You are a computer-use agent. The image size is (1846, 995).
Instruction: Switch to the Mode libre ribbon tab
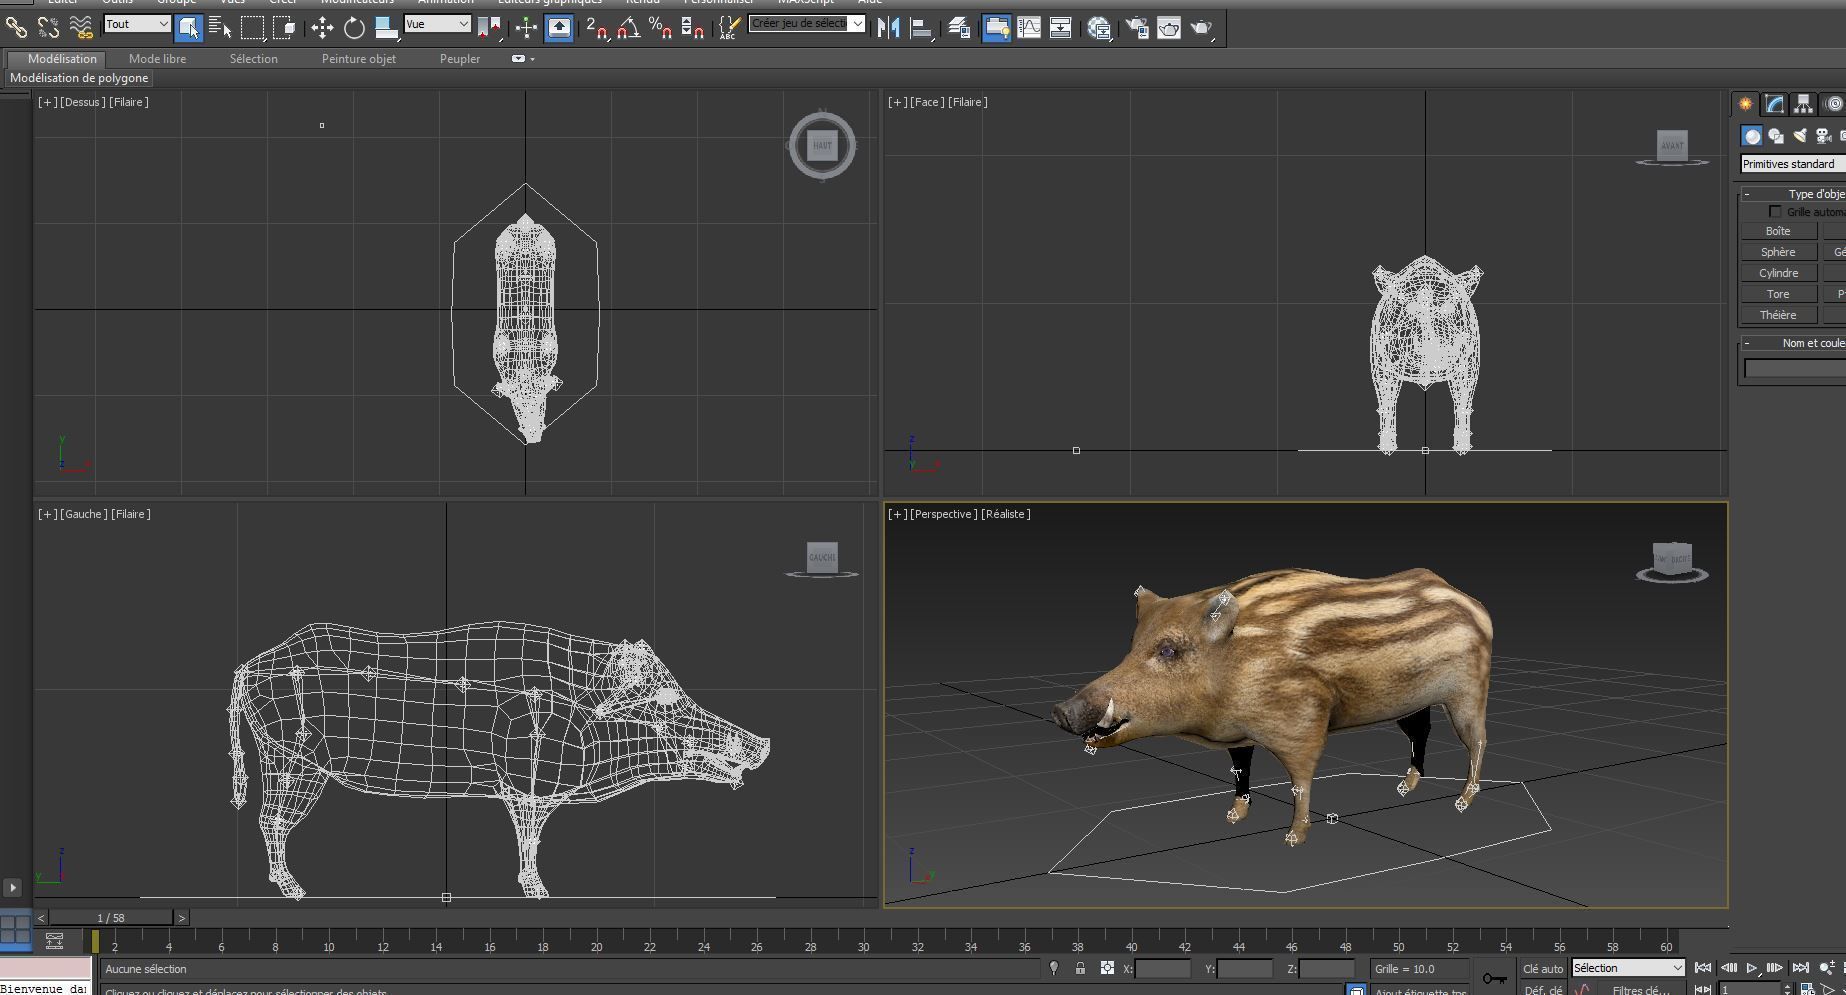click(x=157, y=59)
